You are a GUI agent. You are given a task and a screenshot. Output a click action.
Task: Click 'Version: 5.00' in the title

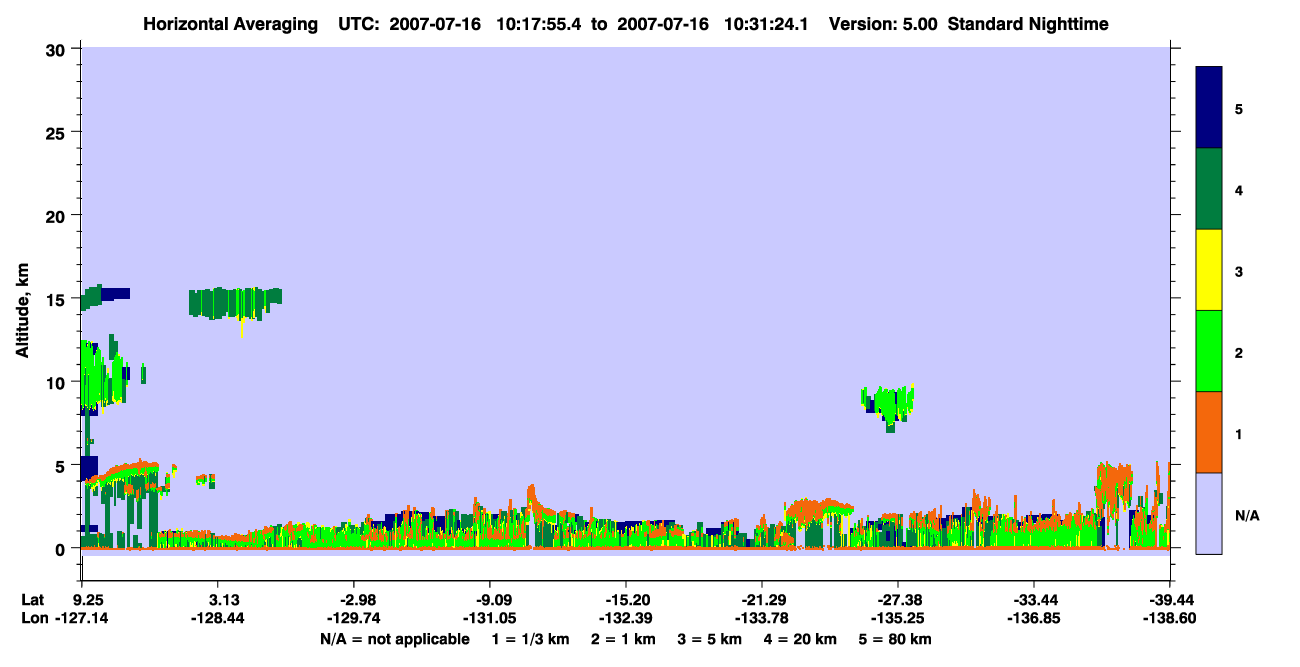tap(883, 24)
